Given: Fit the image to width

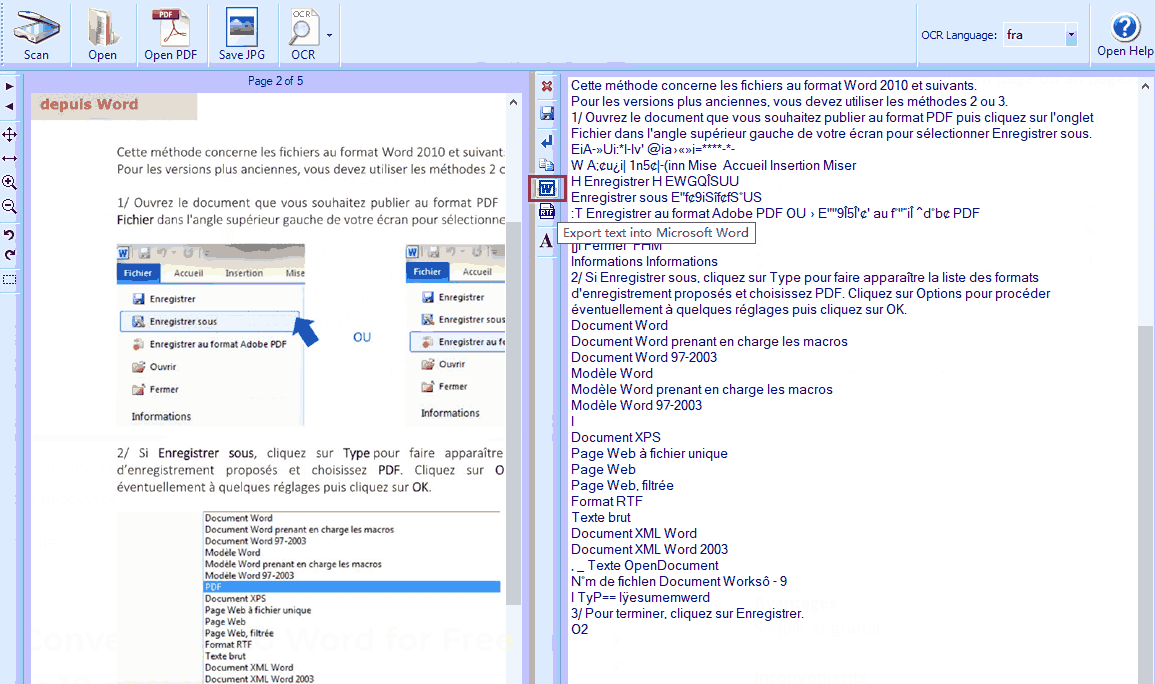Looking at the screenshot, I should point(10,158).
